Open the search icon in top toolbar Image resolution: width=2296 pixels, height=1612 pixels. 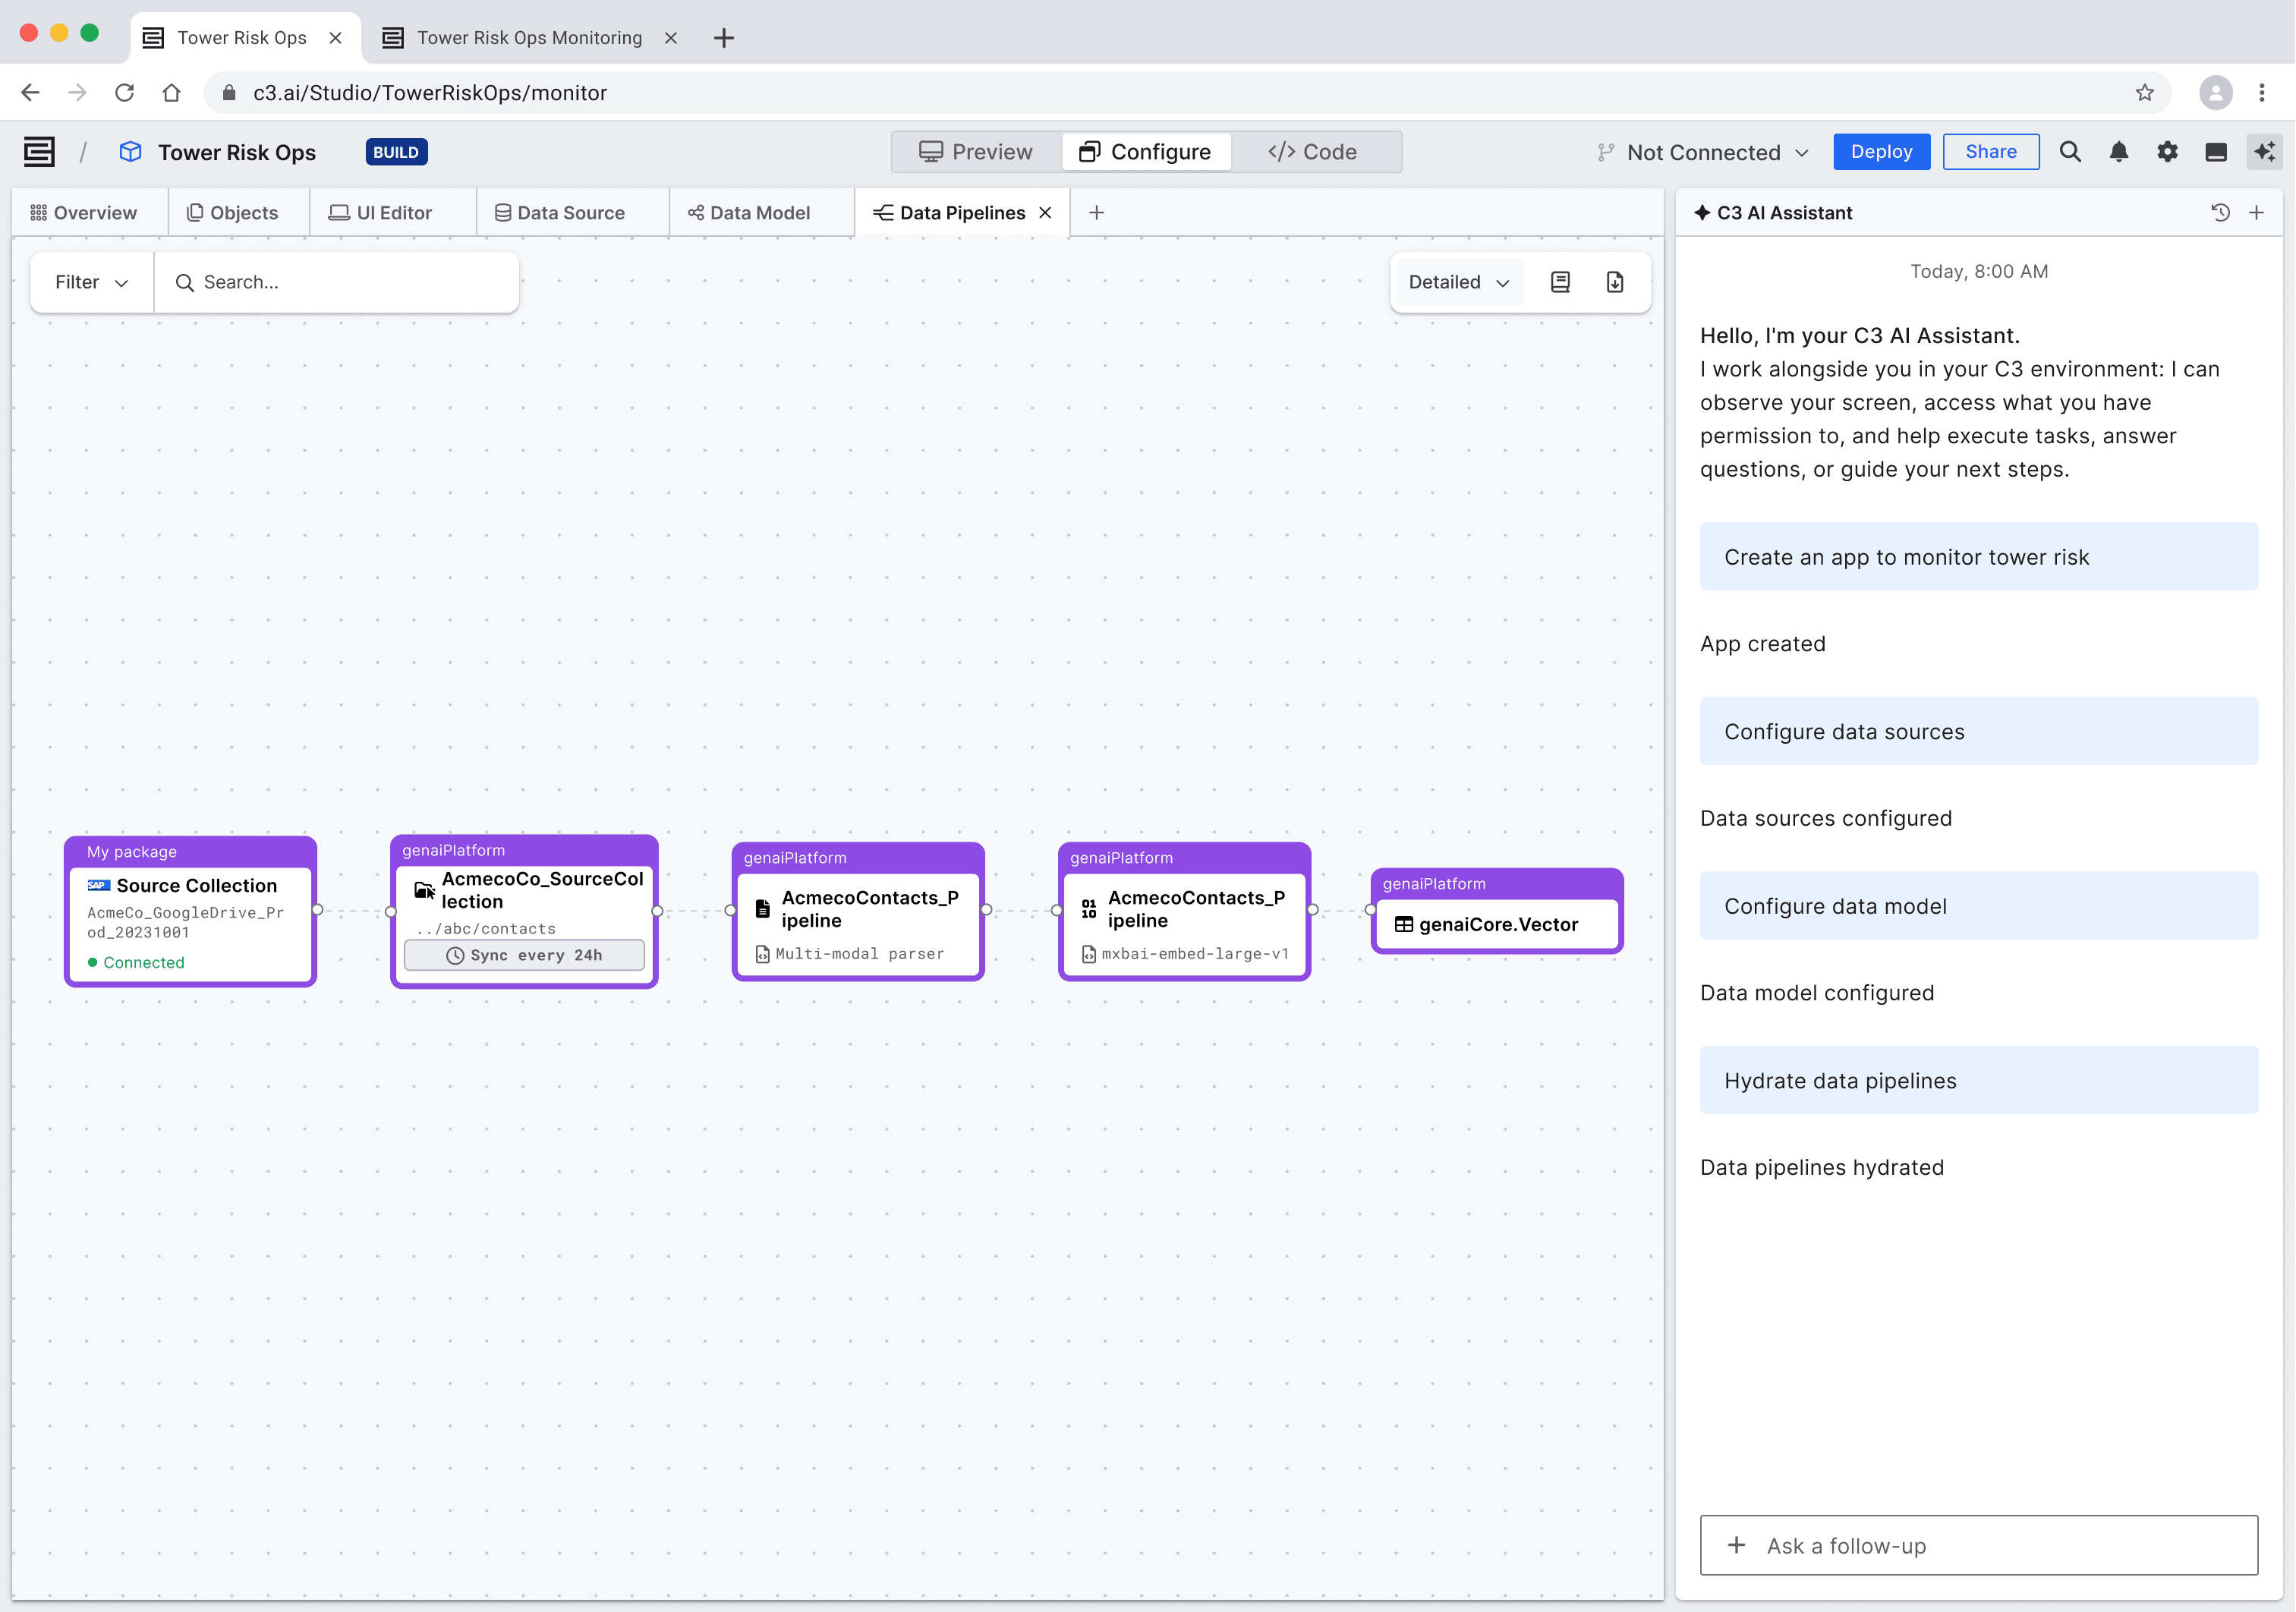[x=2070, y=152]
